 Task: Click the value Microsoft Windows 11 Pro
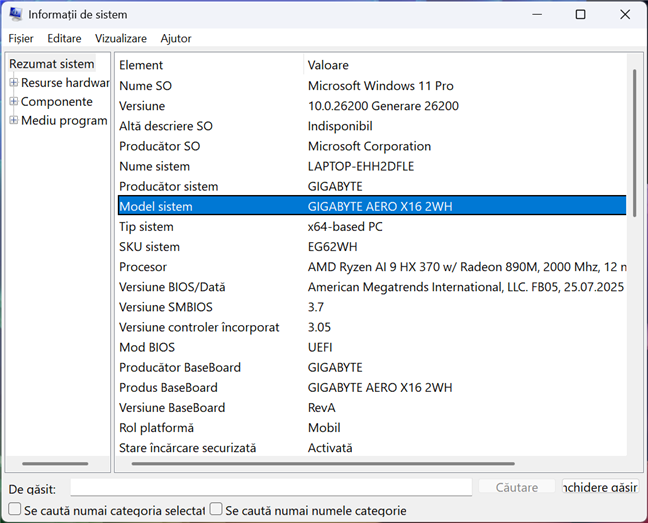(381, 86)
